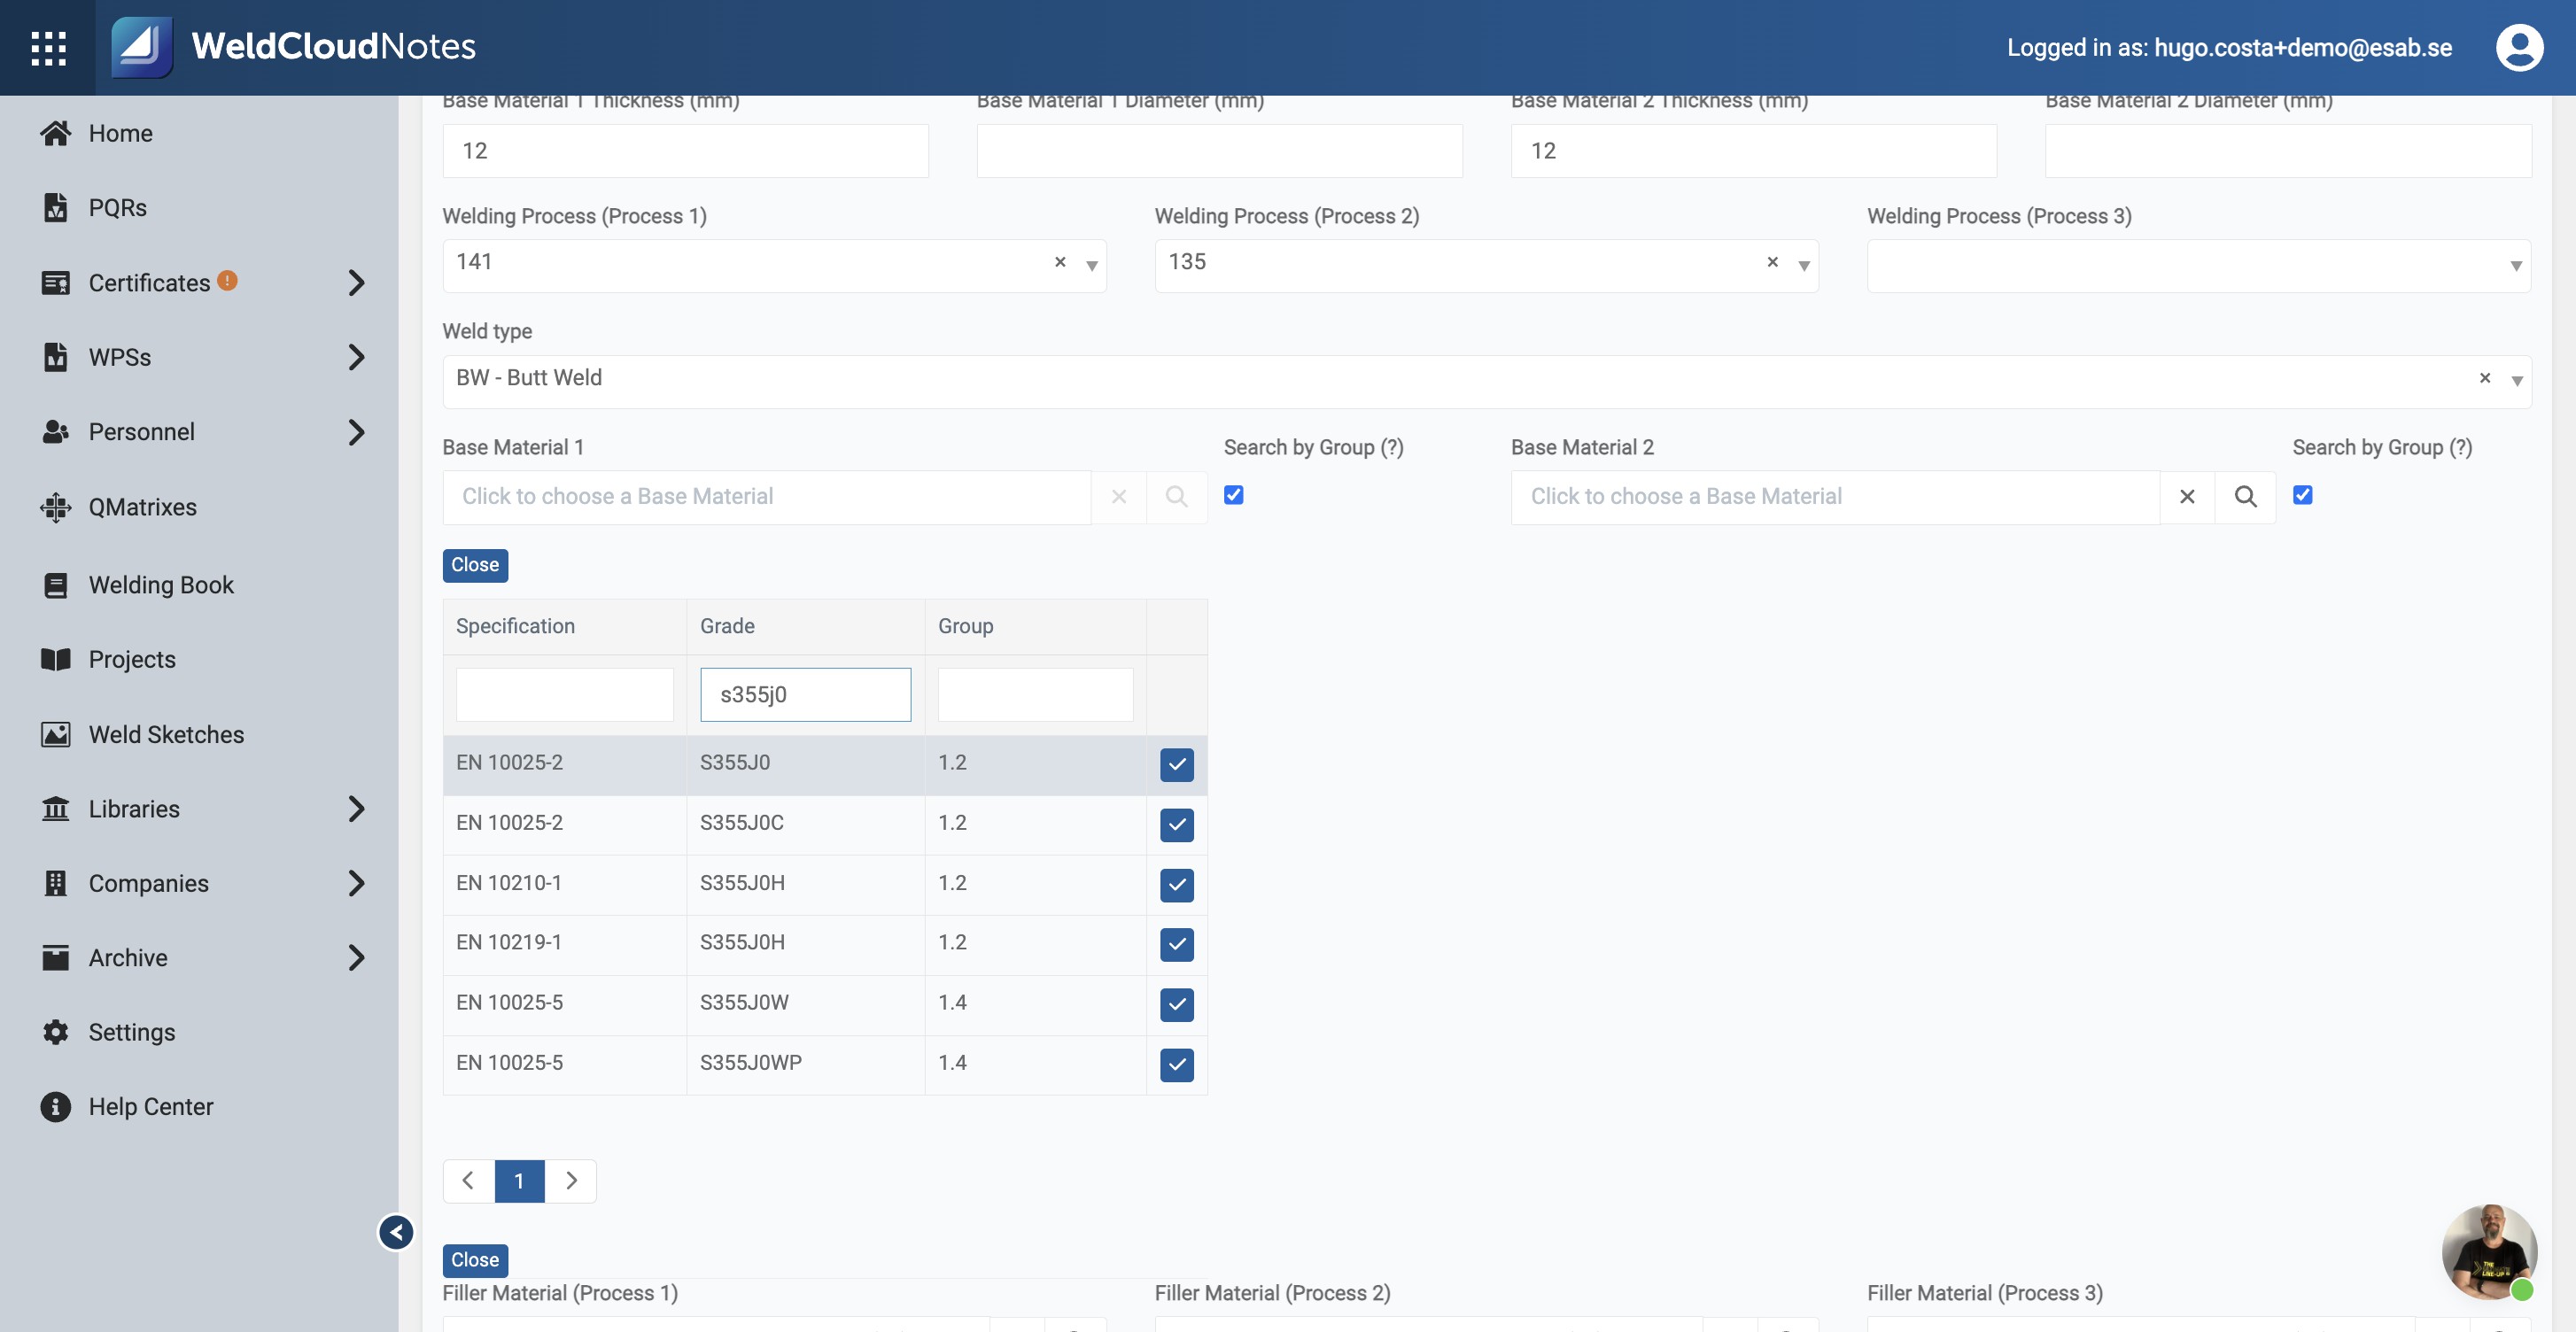
Task: Collapse the sidebar with the arrow button
Action: pyautogui.click(x=396, y=1232)
